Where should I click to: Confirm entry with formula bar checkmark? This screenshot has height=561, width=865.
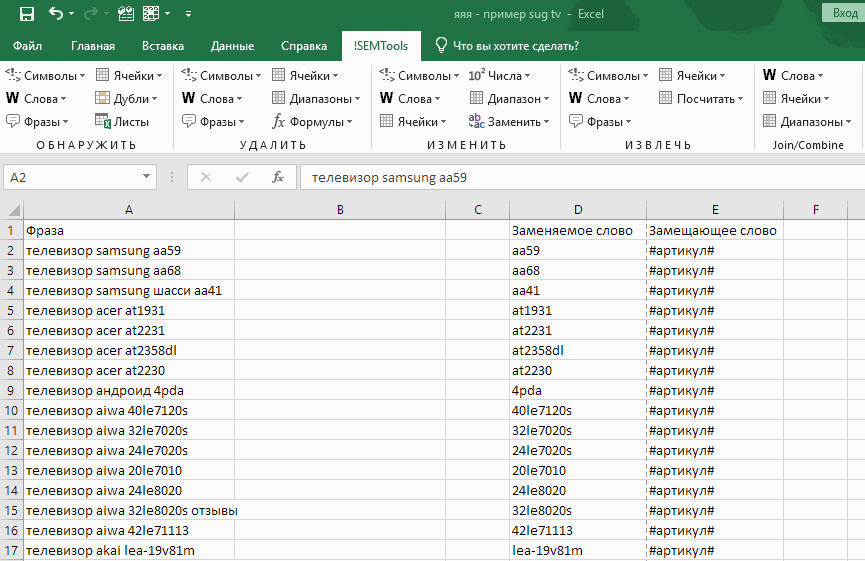[x=242, y=177]
